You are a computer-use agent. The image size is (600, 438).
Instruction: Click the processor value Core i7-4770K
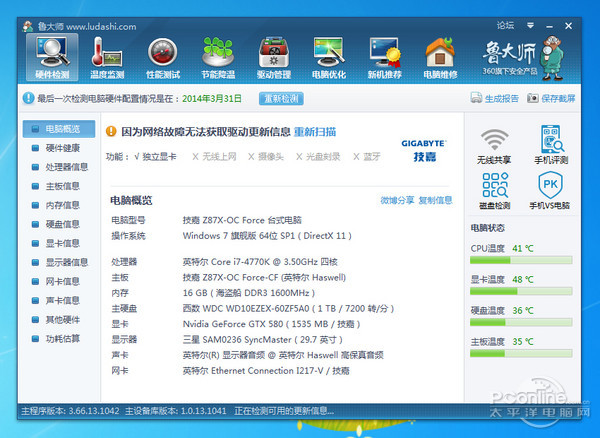coord(260,262)
